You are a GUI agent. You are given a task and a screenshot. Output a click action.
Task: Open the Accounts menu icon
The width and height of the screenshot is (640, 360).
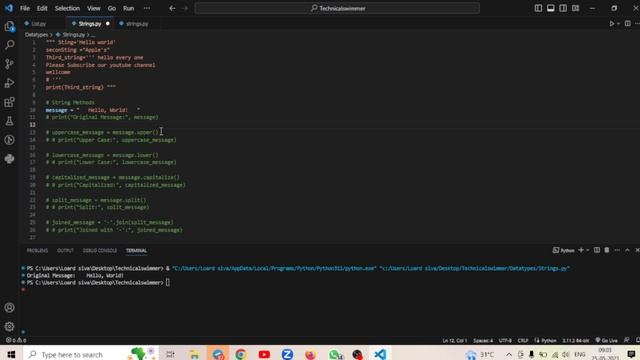pyautogui.click(x=9, y=308)
